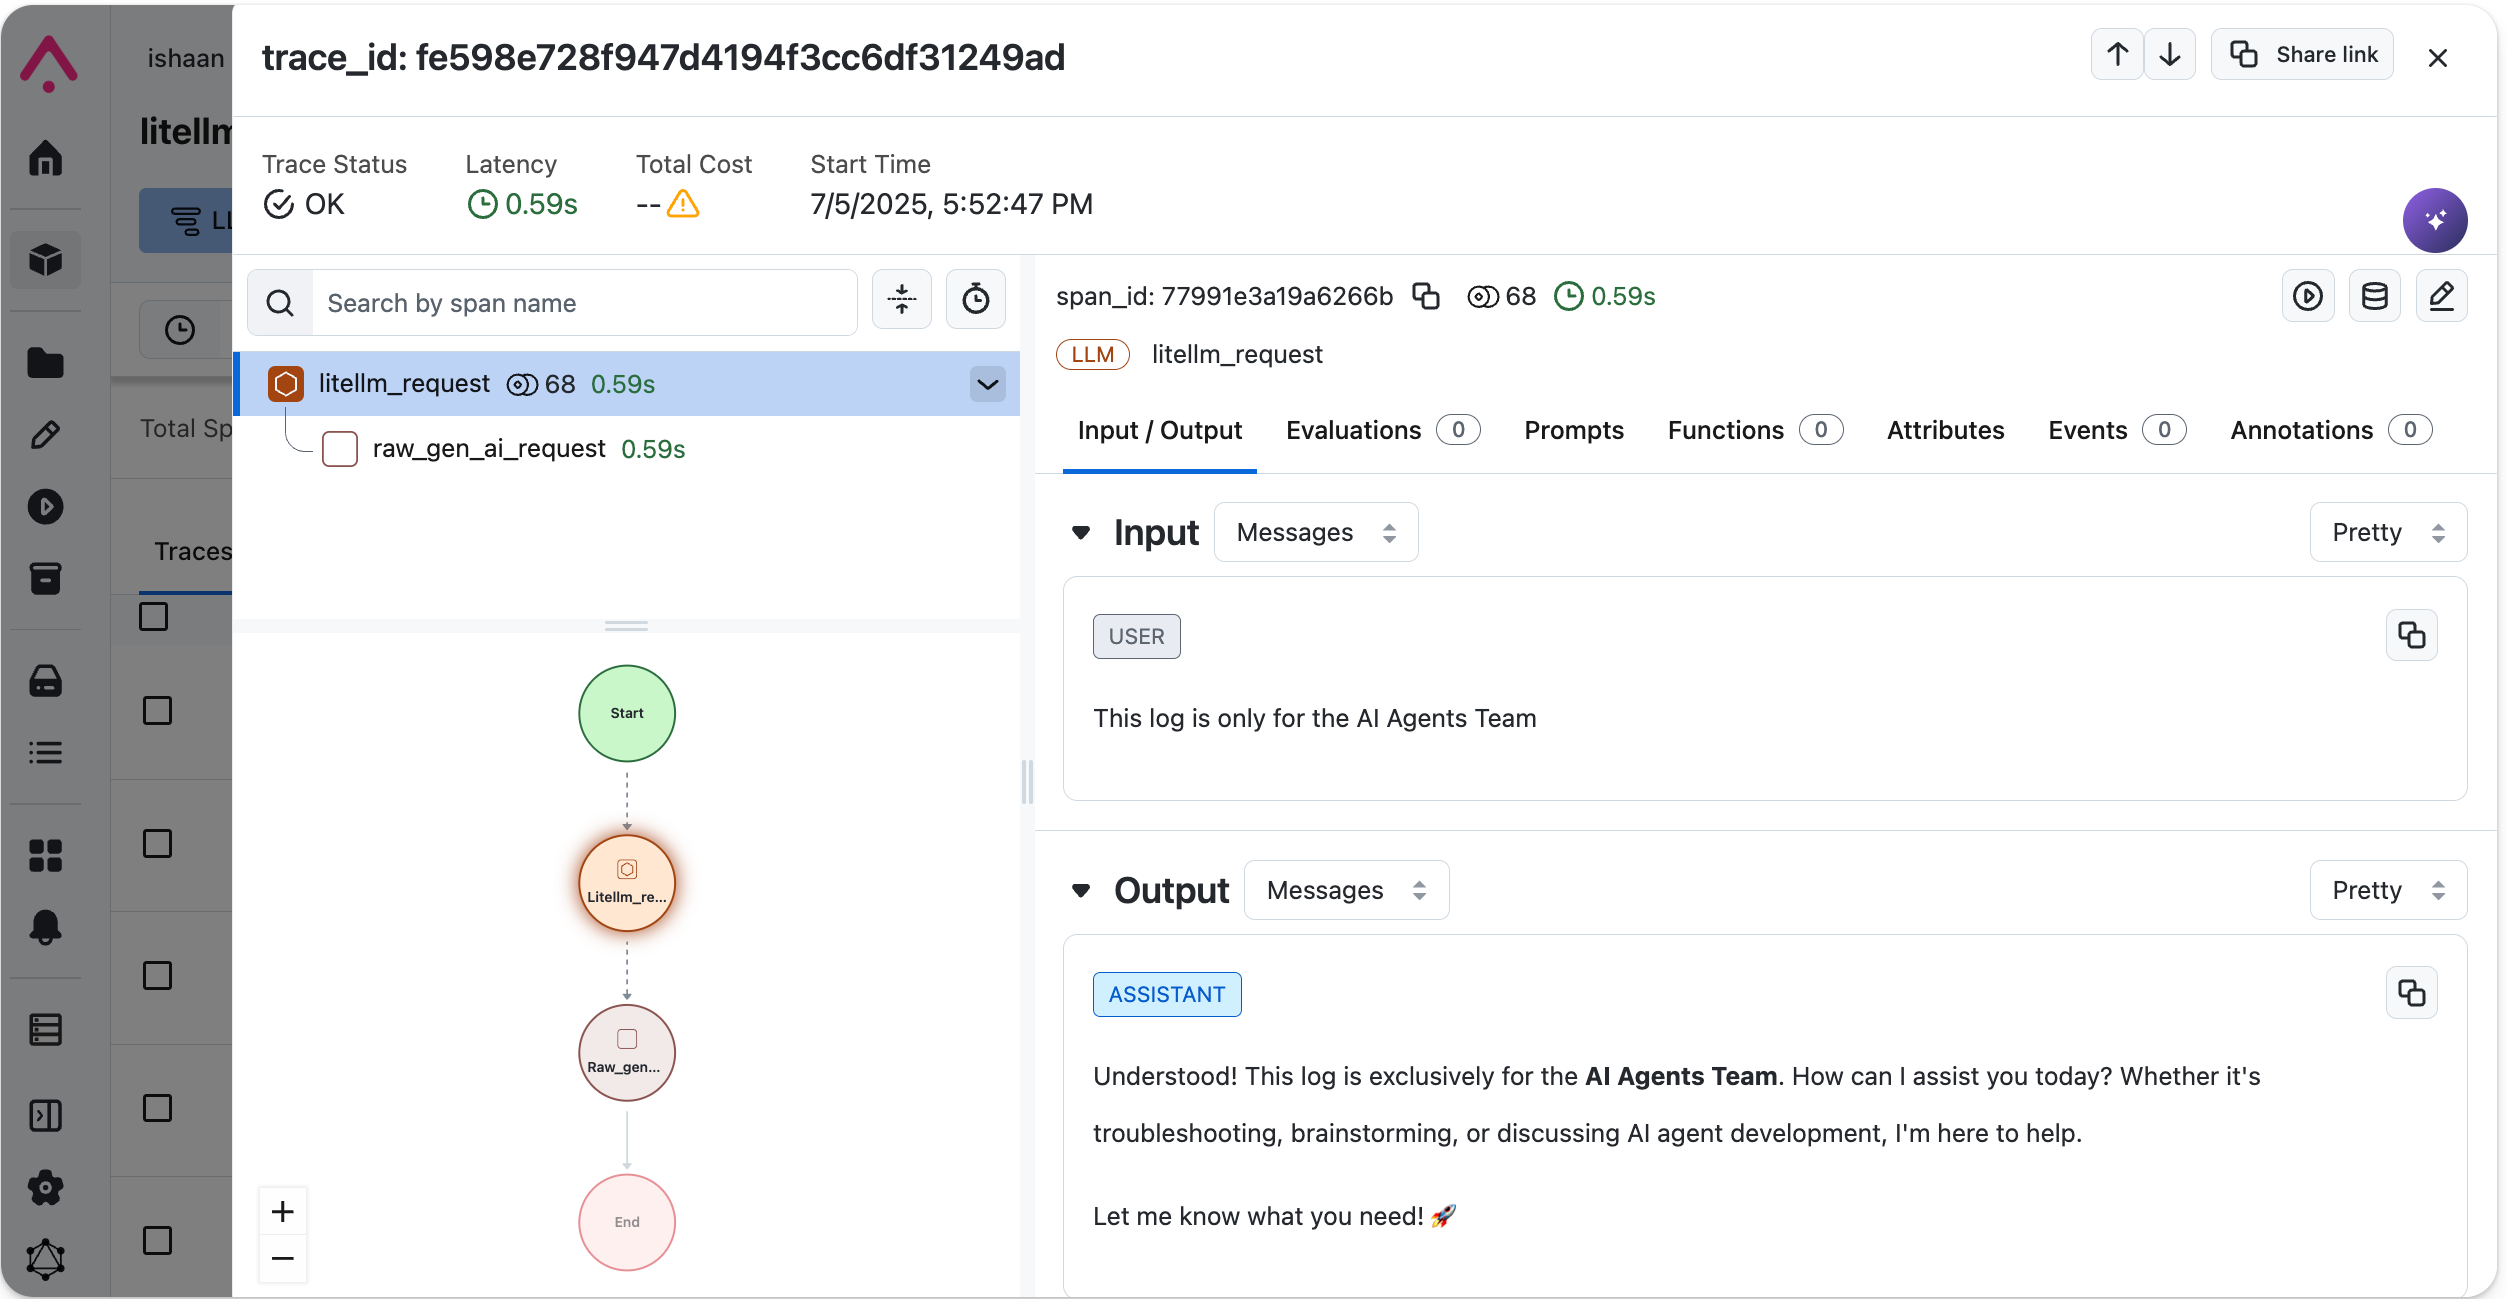This screenshot has width=2507, height=1299.
Task: Tick the last visible trace row checkbox
Action: click(x=157, y=1241)
